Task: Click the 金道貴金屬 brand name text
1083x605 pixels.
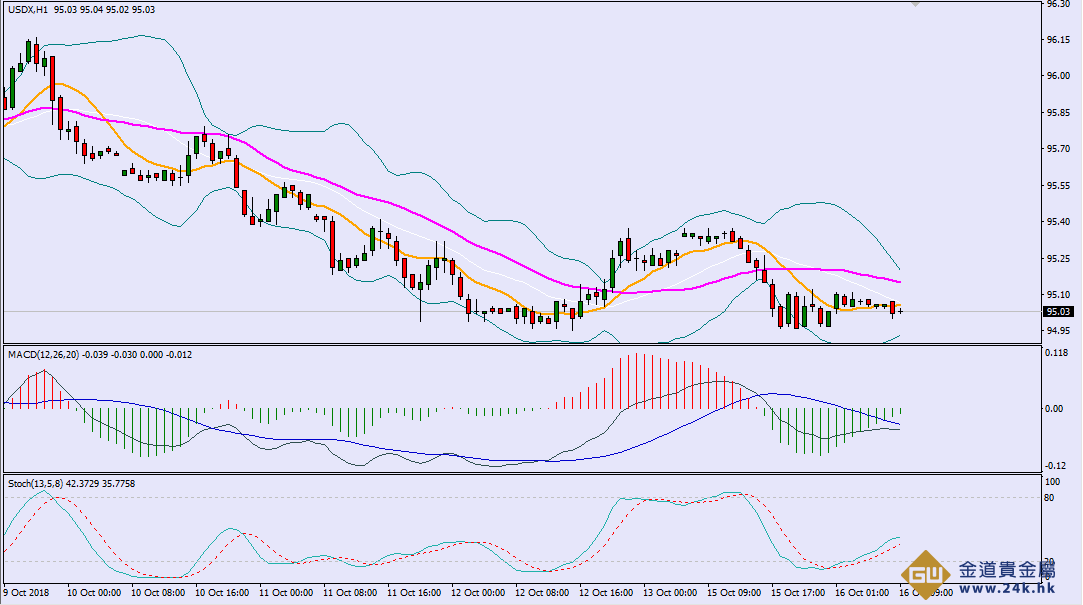Action: (1008, 569)
